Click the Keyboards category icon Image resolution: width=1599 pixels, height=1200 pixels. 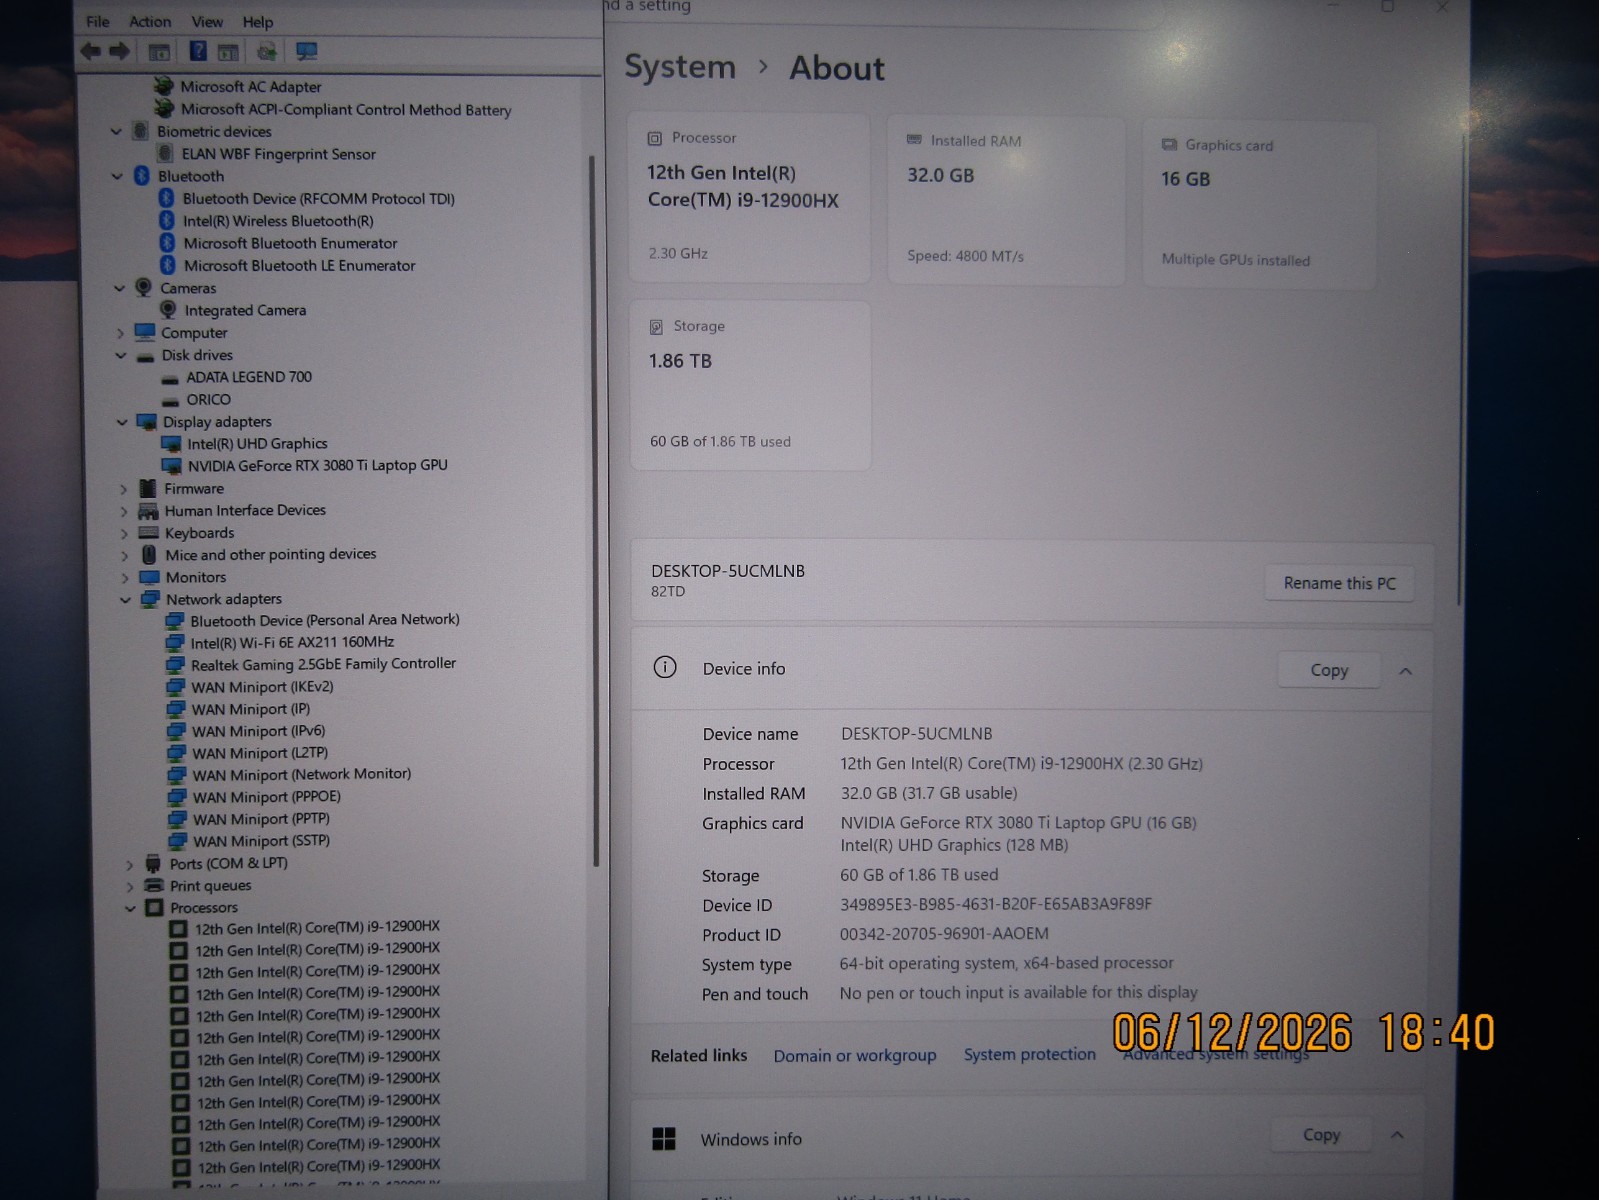pyautogui.click(x=148, y=533)
